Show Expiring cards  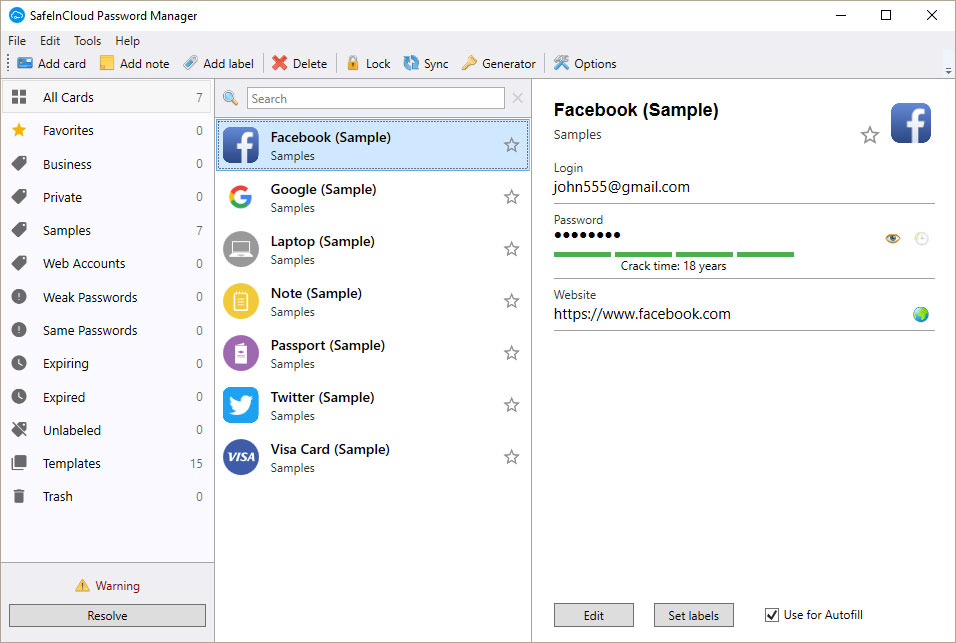point(107,363)
